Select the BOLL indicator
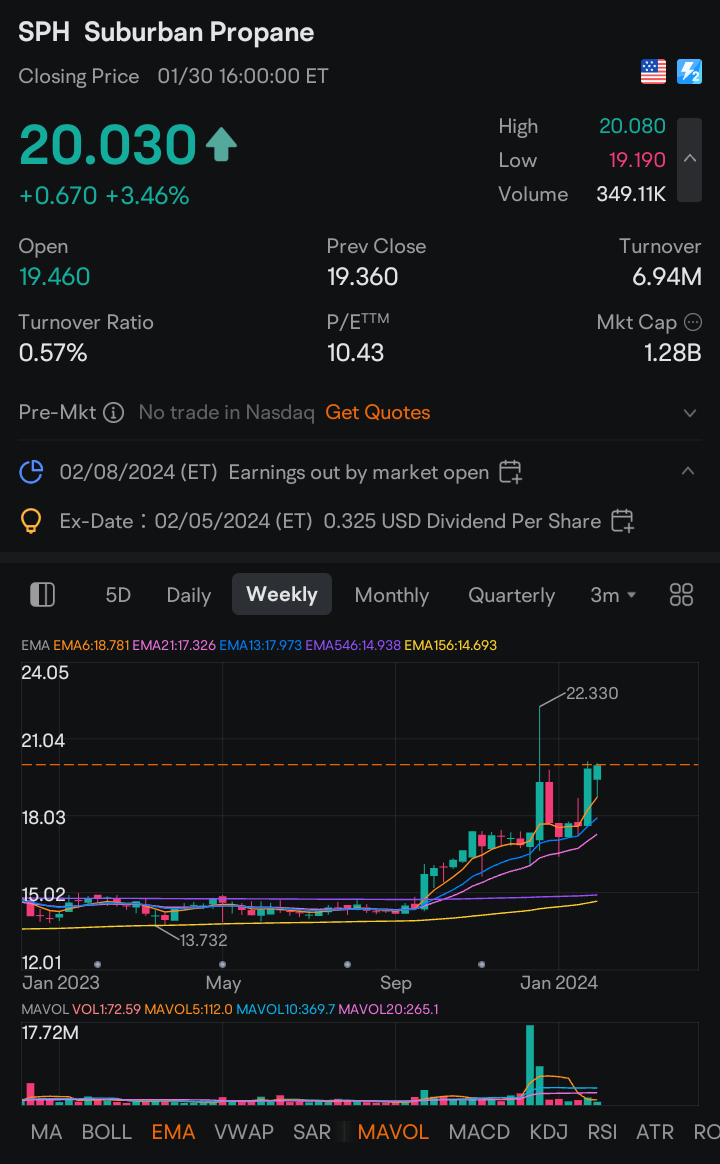 click(107, 1132)
